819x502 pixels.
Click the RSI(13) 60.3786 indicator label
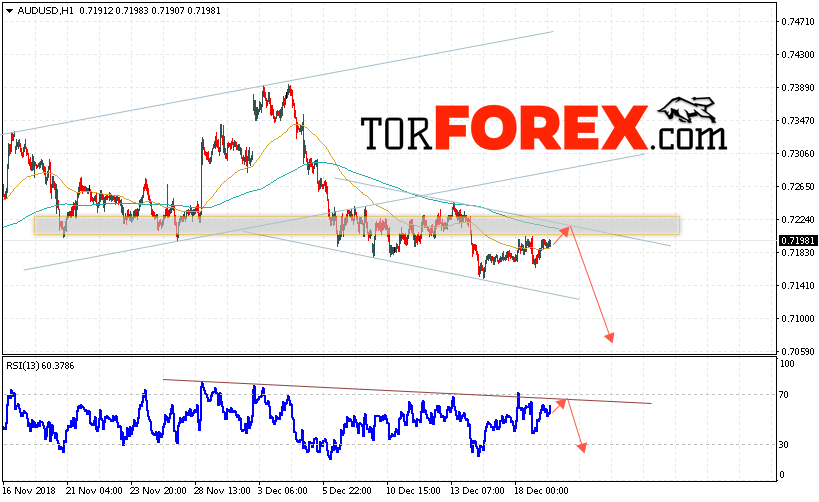coord(40,366)
